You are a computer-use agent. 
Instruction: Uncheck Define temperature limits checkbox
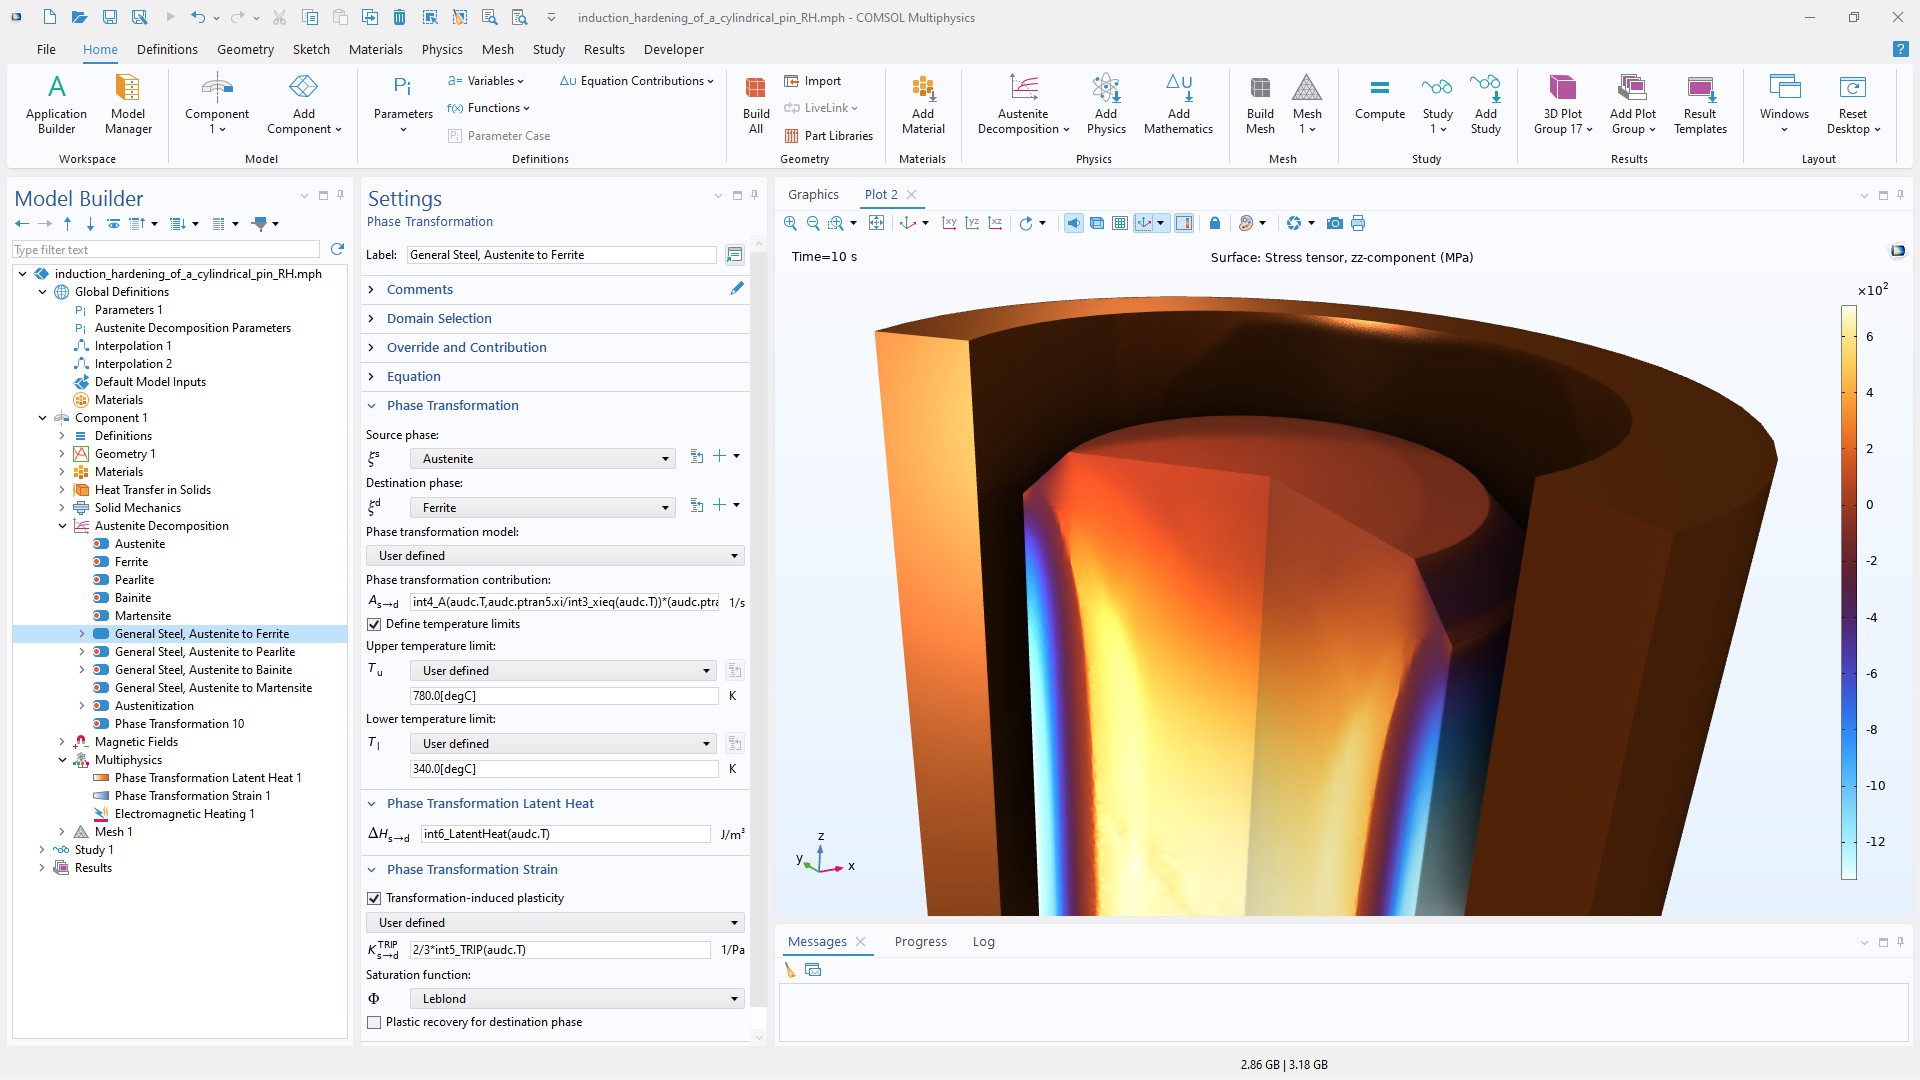(x=374, y=624)
